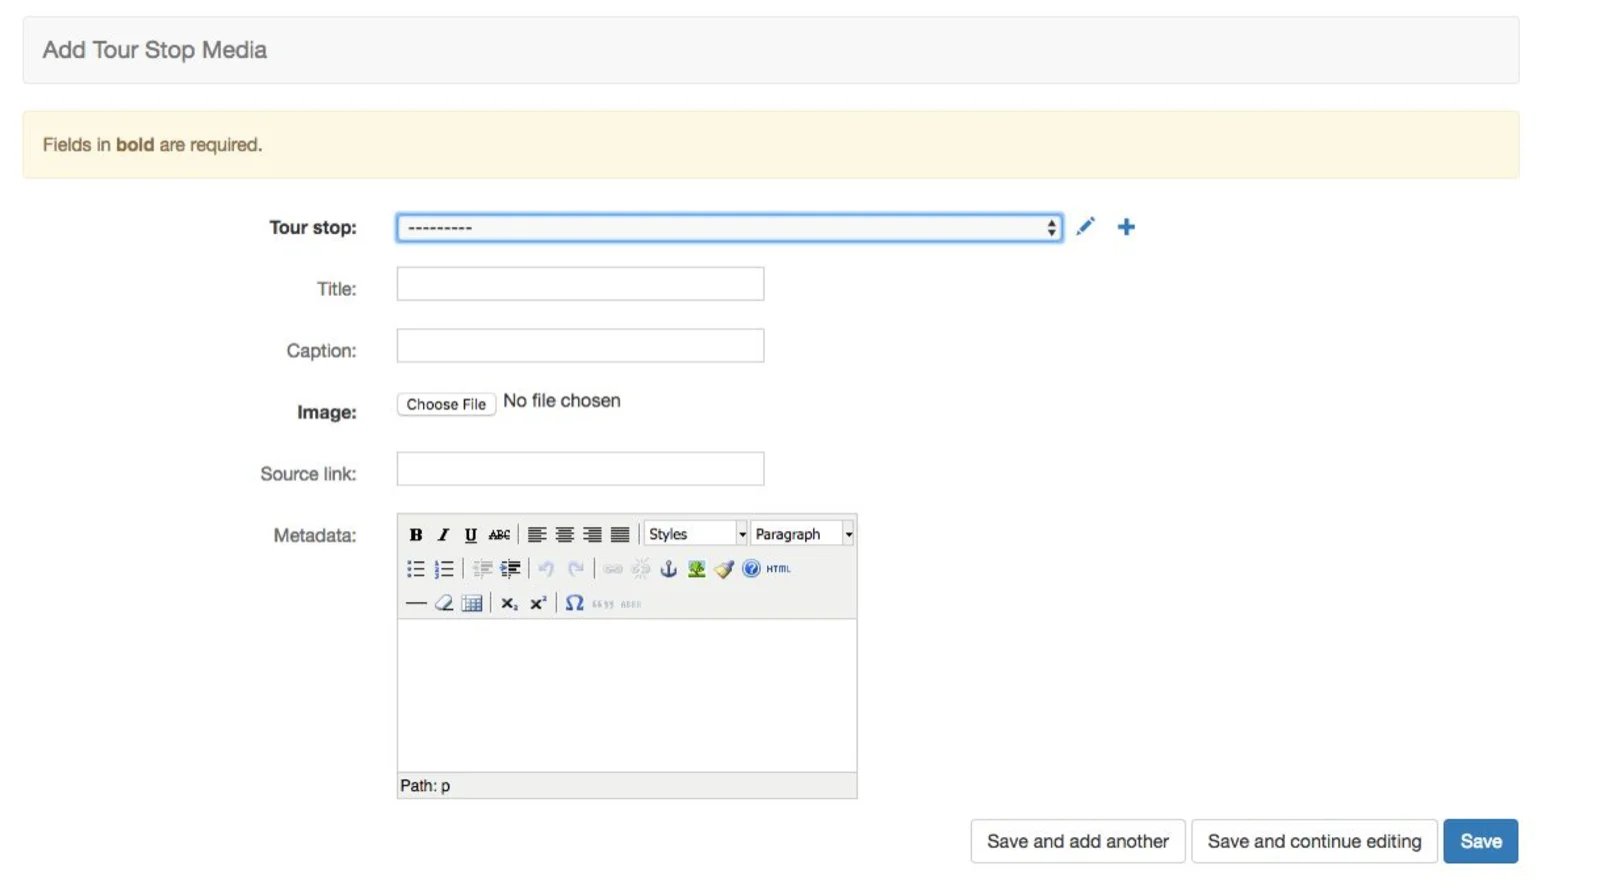Click the cleanup messy code brush icon

pyautogui.click(x=724, y=569)
